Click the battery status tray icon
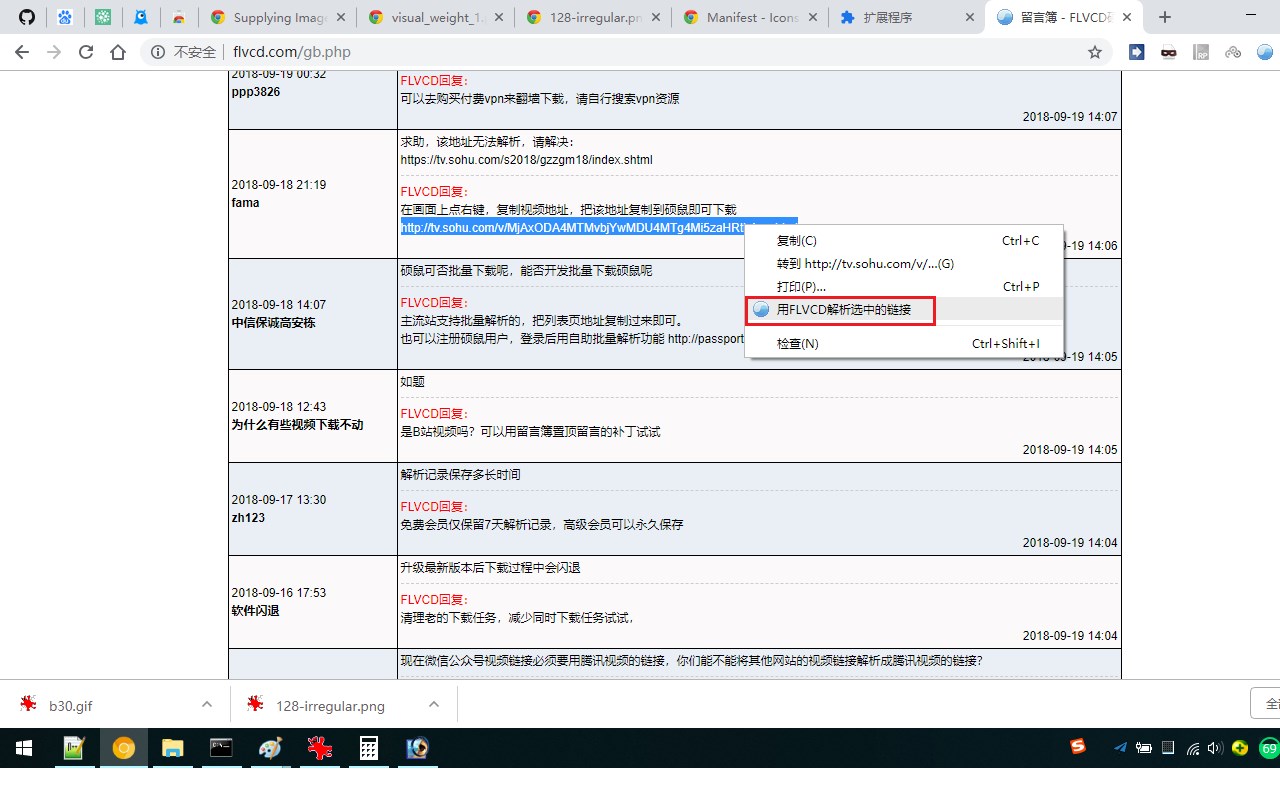1280x800 pixels. 1145,748
